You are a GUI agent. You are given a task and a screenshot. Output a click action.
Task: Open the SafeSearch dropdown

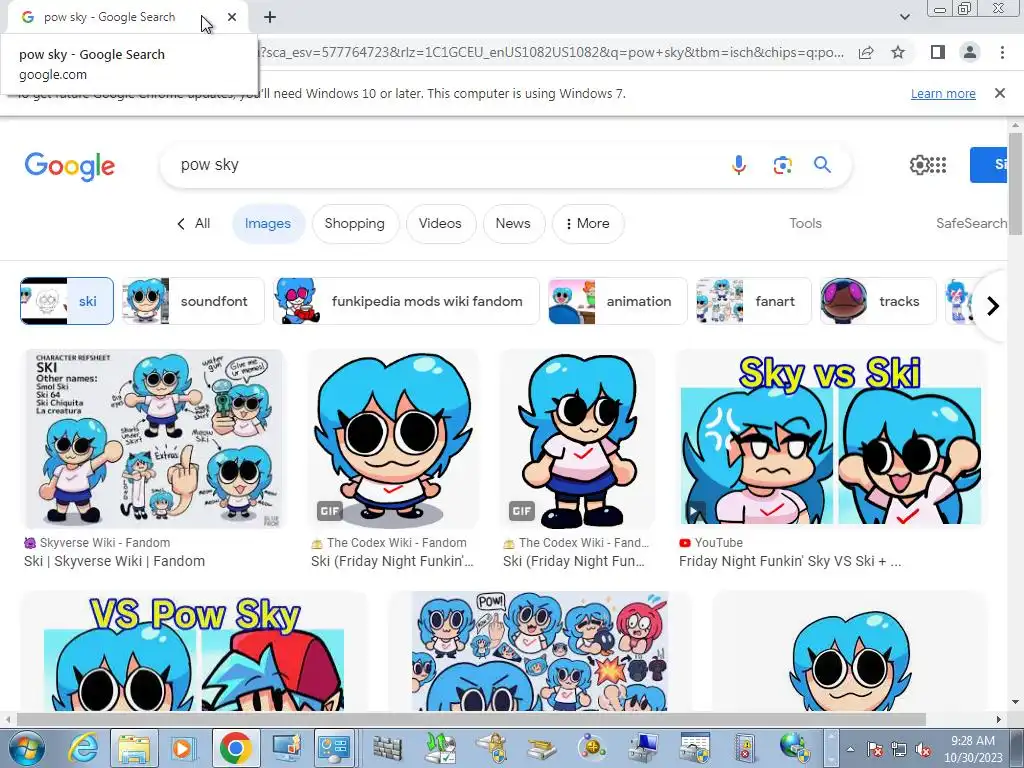pyautogui.click(x=972, y=223)
